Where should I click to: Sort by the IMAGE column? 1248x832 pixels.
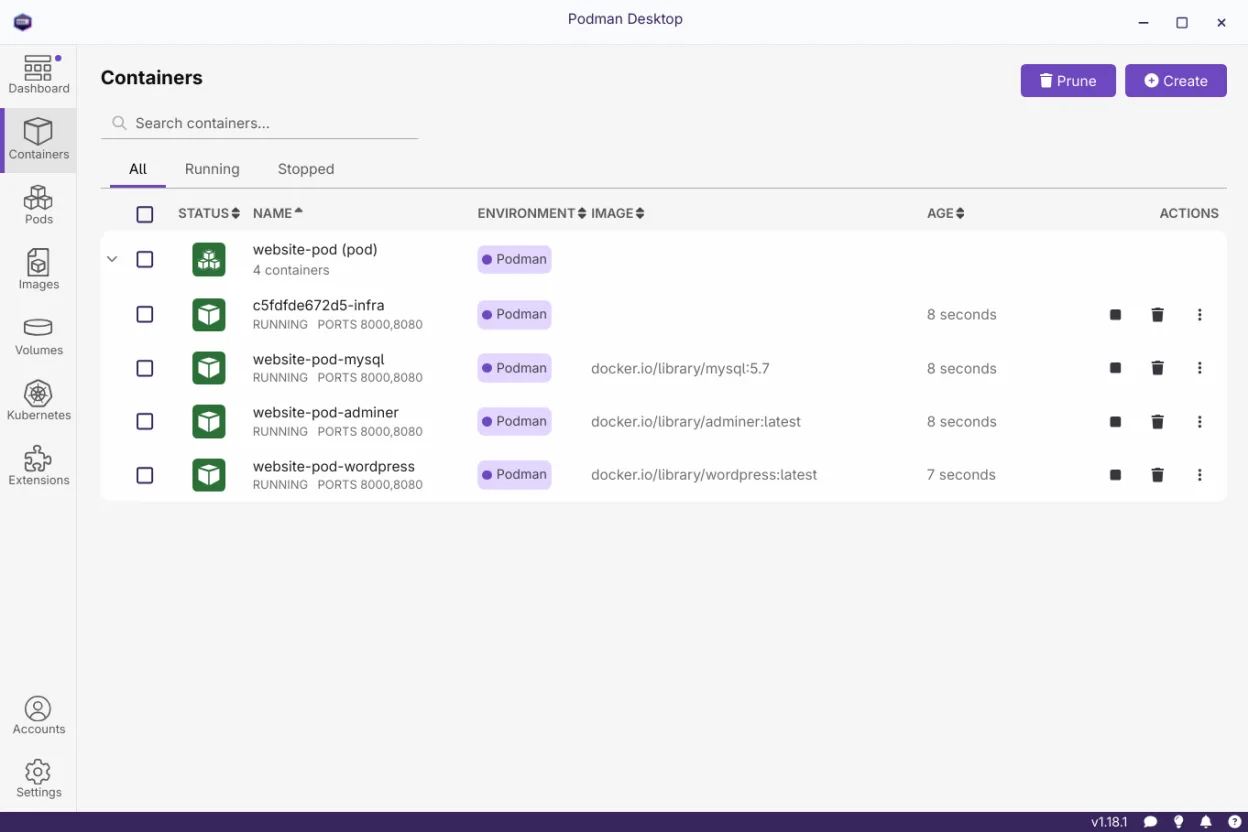(618, 213)
